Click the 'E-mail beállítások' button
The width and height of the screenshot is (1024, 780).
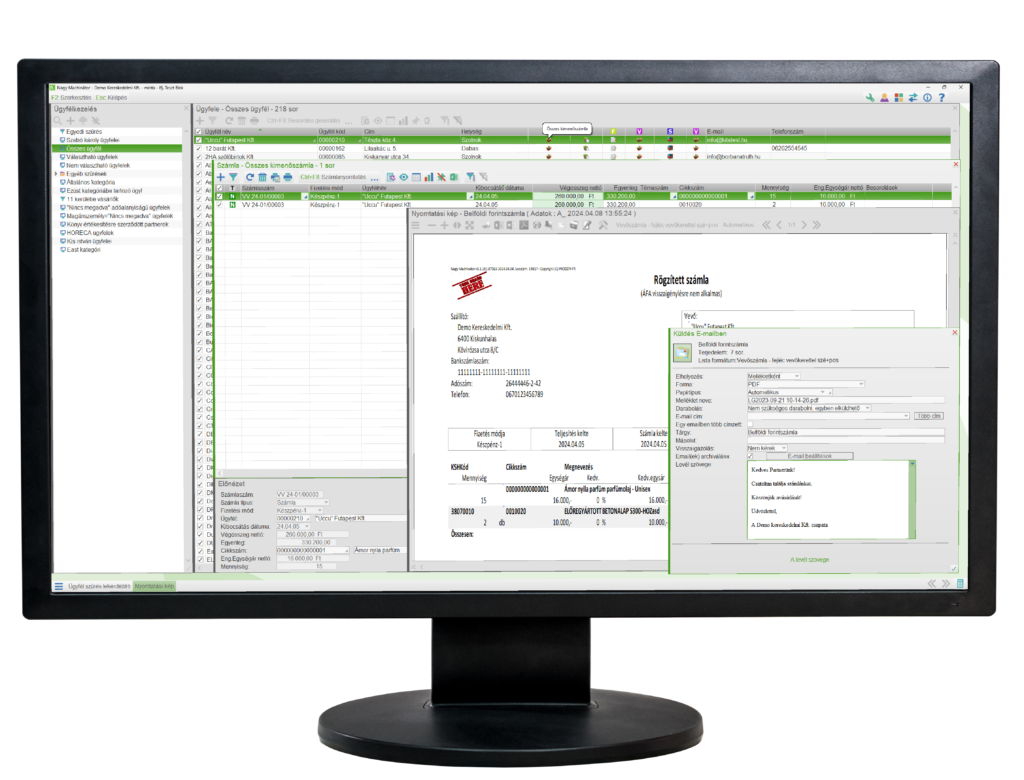pos(810,456)
